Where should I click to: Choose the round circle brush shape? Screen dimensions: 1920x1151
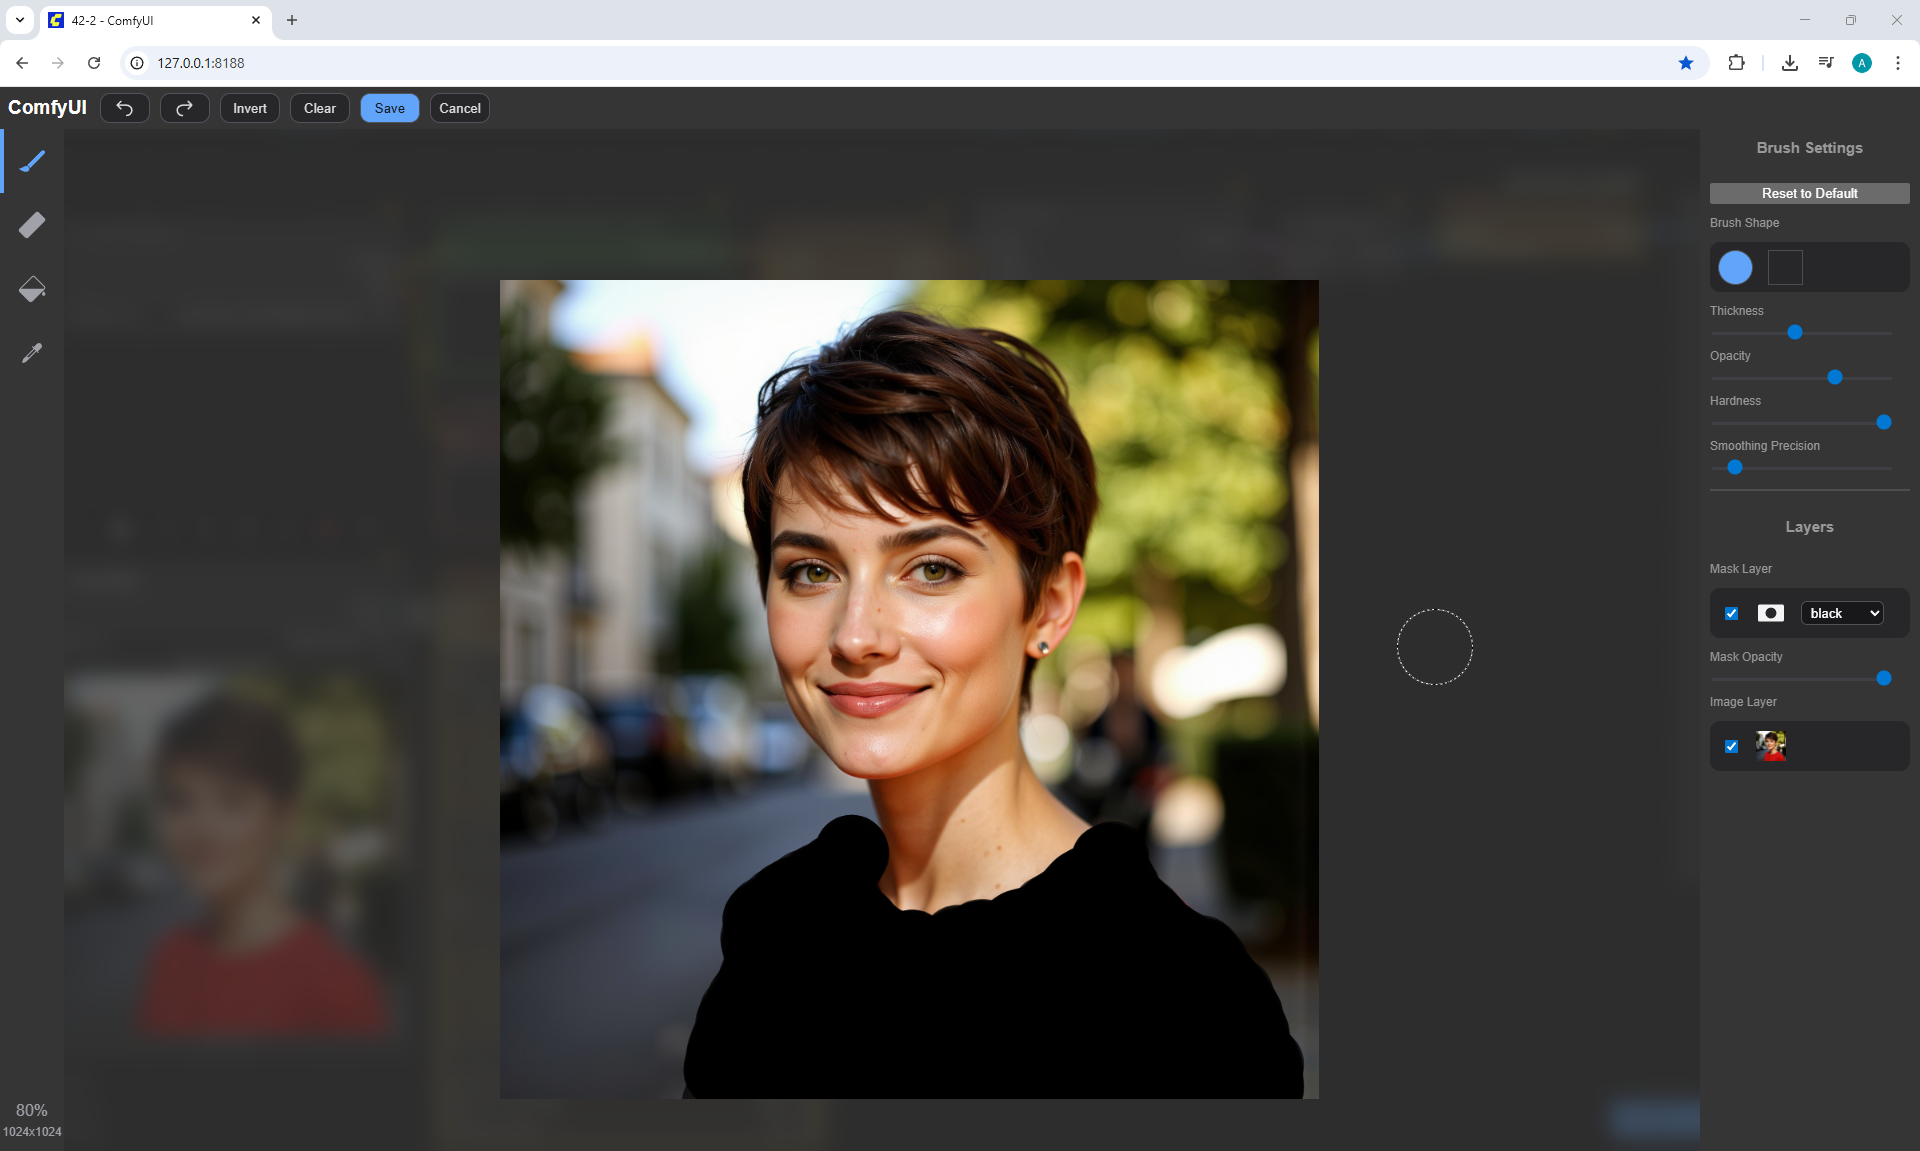(1735, 267)
